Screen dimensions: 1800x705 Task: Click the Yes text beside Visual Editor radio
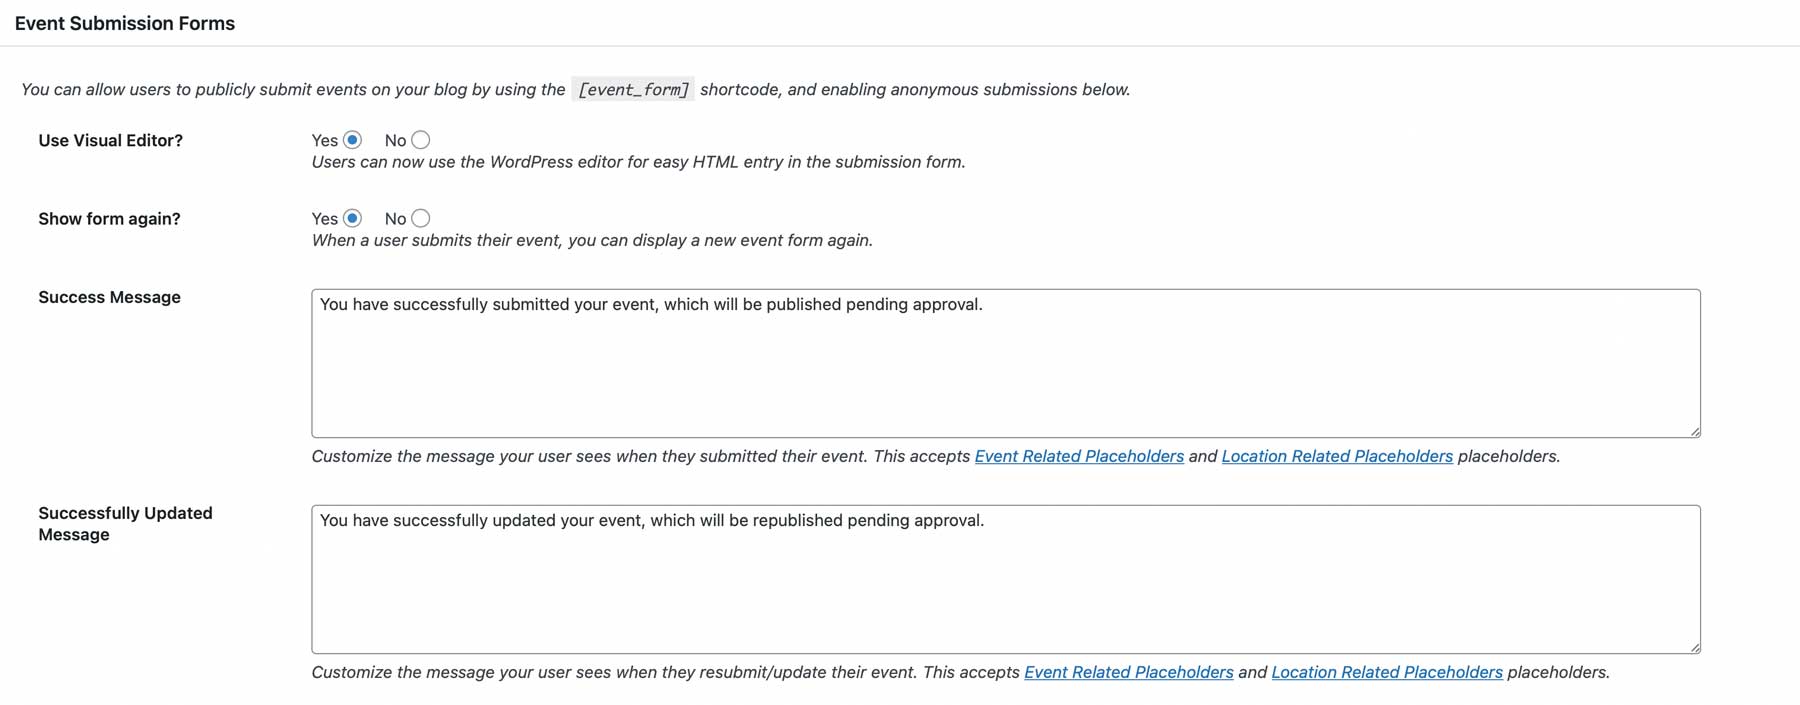coord(324,140)
